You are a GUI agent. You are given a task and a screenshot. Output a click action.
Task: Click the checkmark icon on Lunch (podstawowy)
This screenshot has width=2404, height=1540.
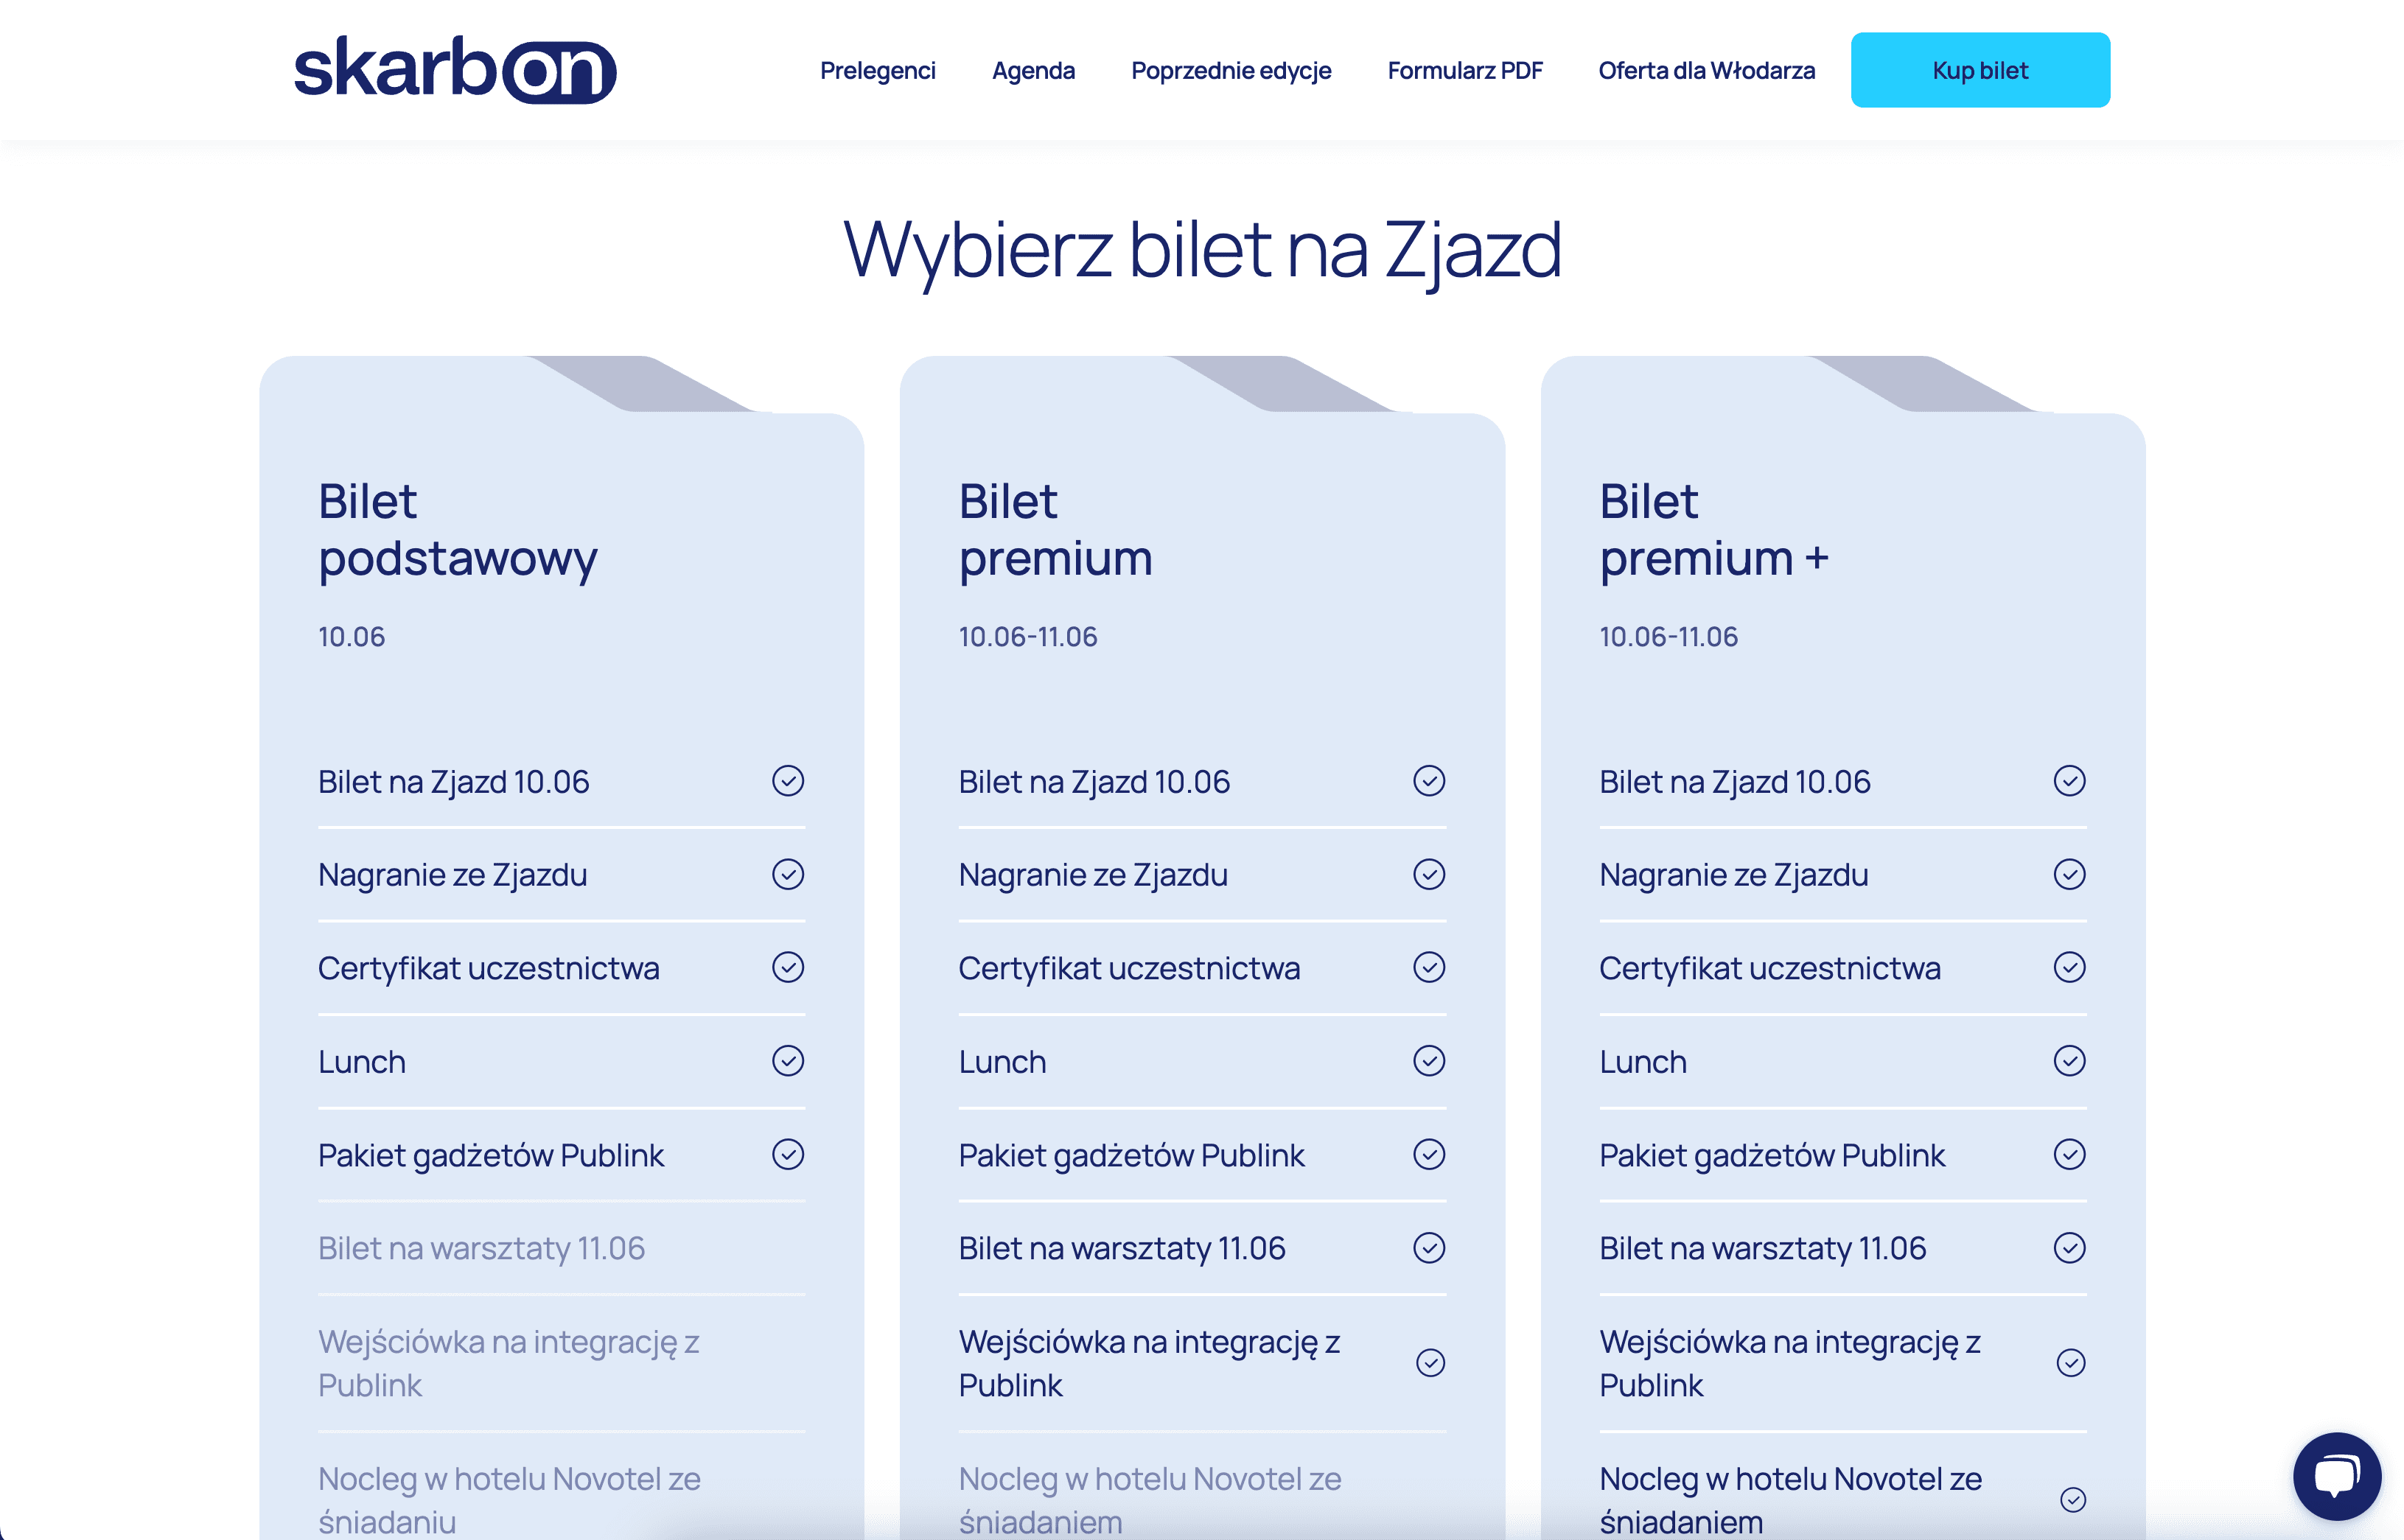point(789,1060)
